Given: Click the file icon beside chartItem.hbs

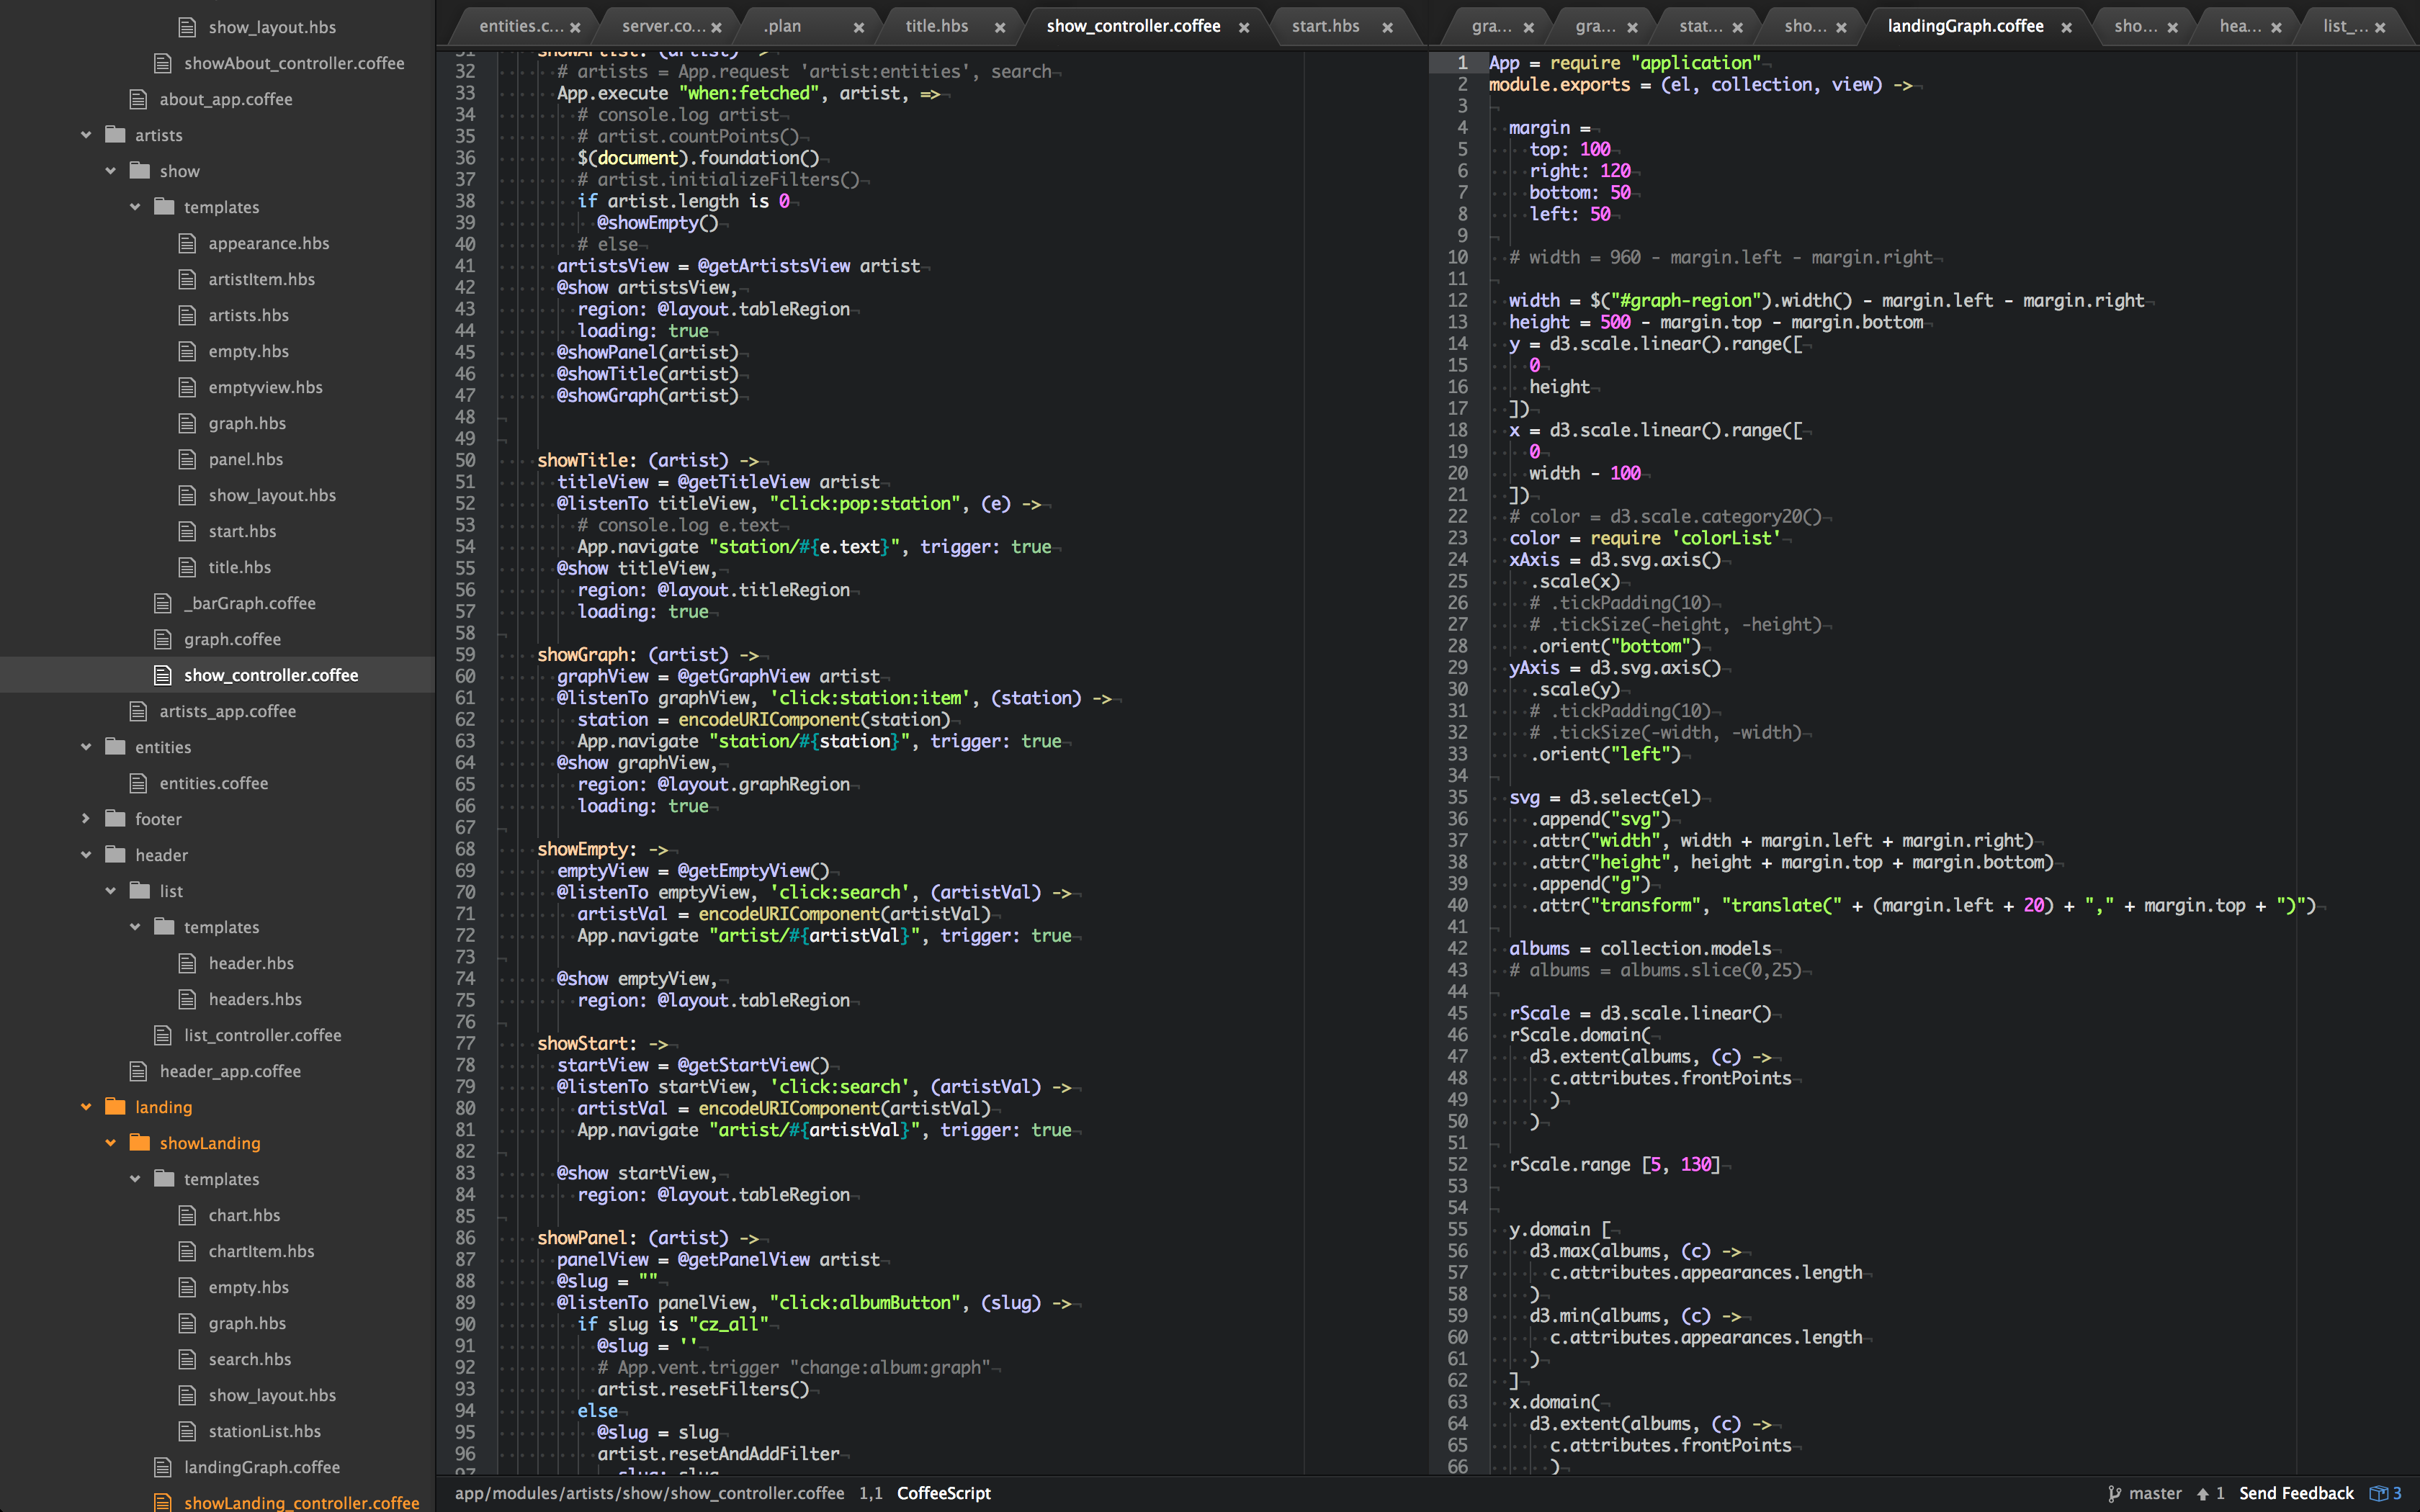Looking at the screenshot, I should tap(187, 1251).
